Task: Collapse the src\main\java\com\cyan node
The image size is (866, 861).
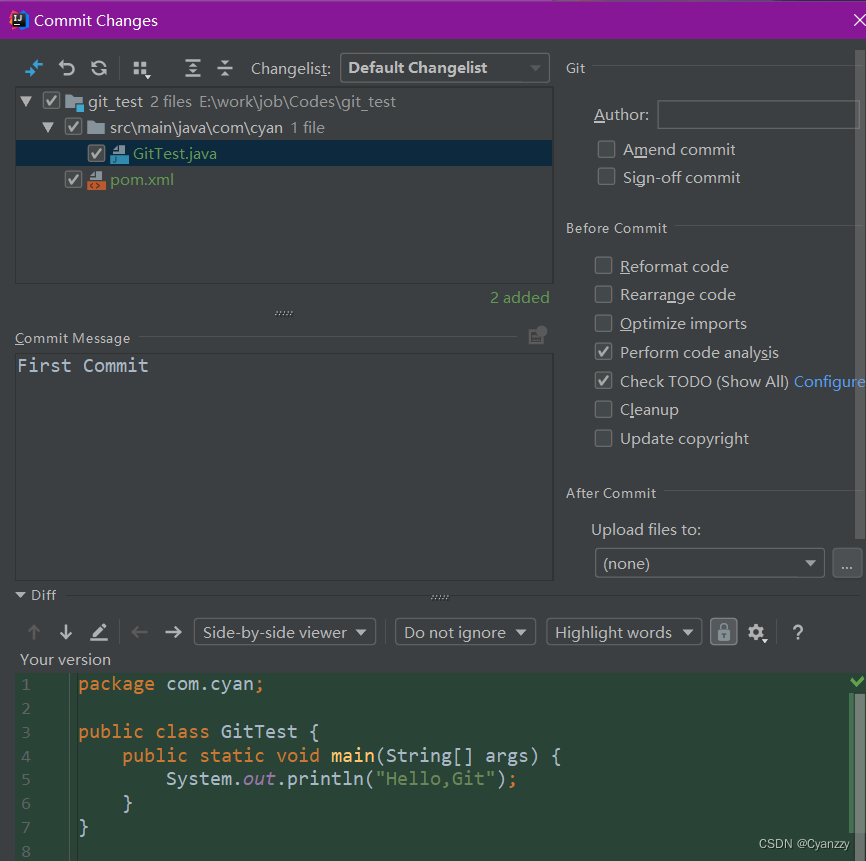Action: (x=48, y=128)
